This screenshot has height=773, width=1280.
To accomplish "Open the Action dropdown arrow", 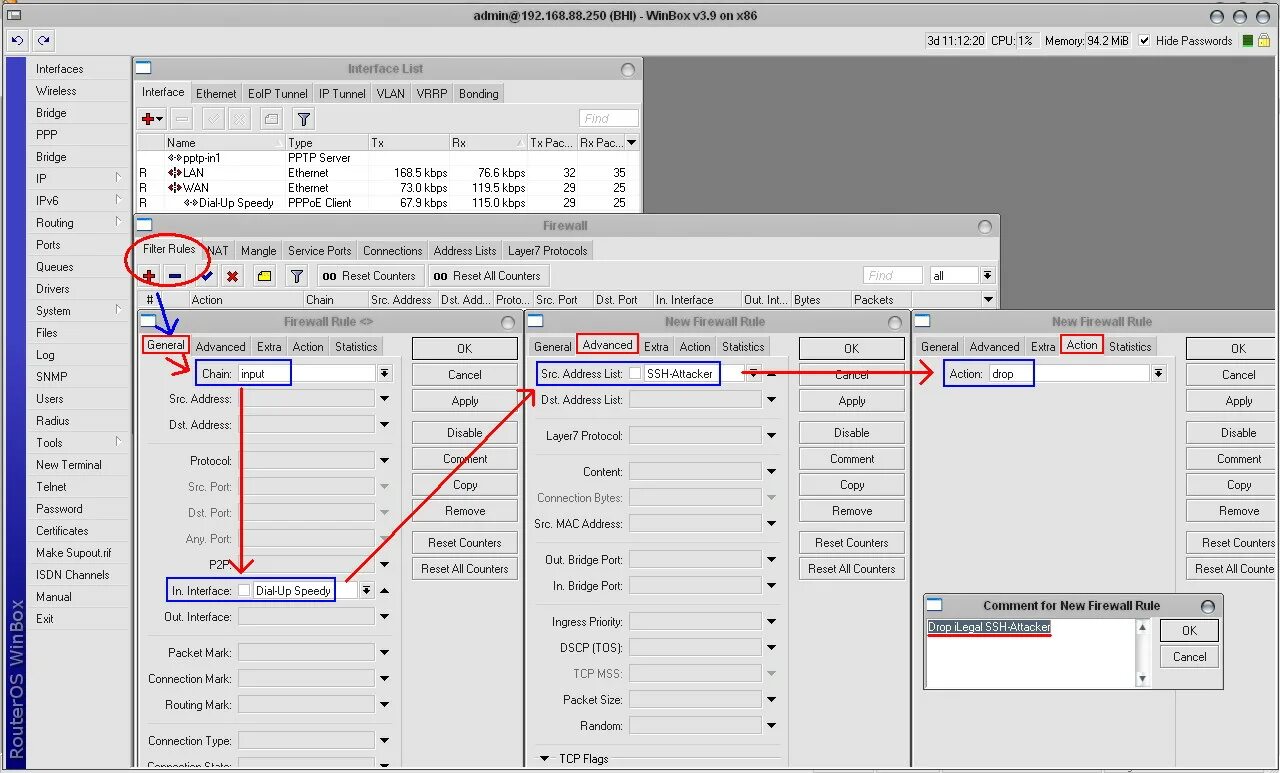I will [1158, 373].
